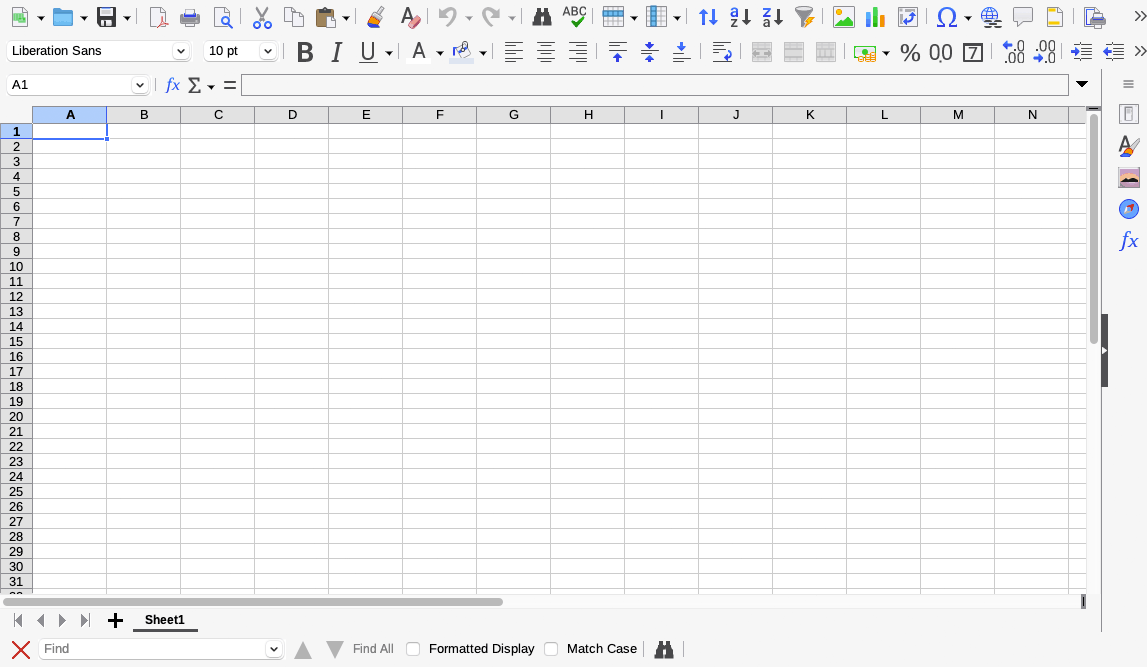Click column header D

(x=292, y=115)
